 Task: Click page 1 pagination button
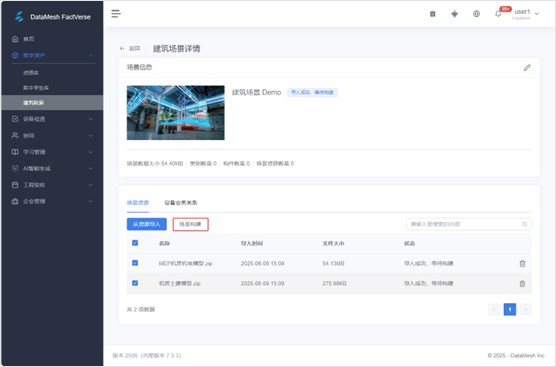(x=510, y=310)
